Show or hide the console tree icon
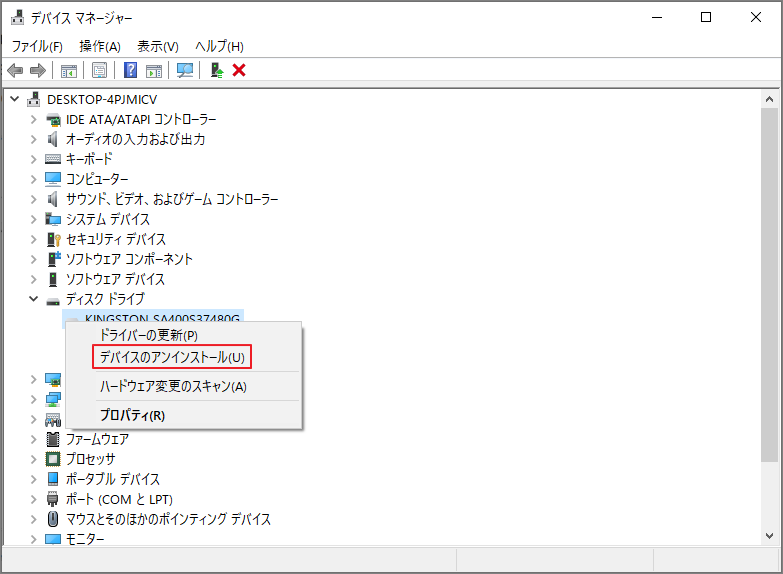The image size is (783, 574). click(69, 70)
